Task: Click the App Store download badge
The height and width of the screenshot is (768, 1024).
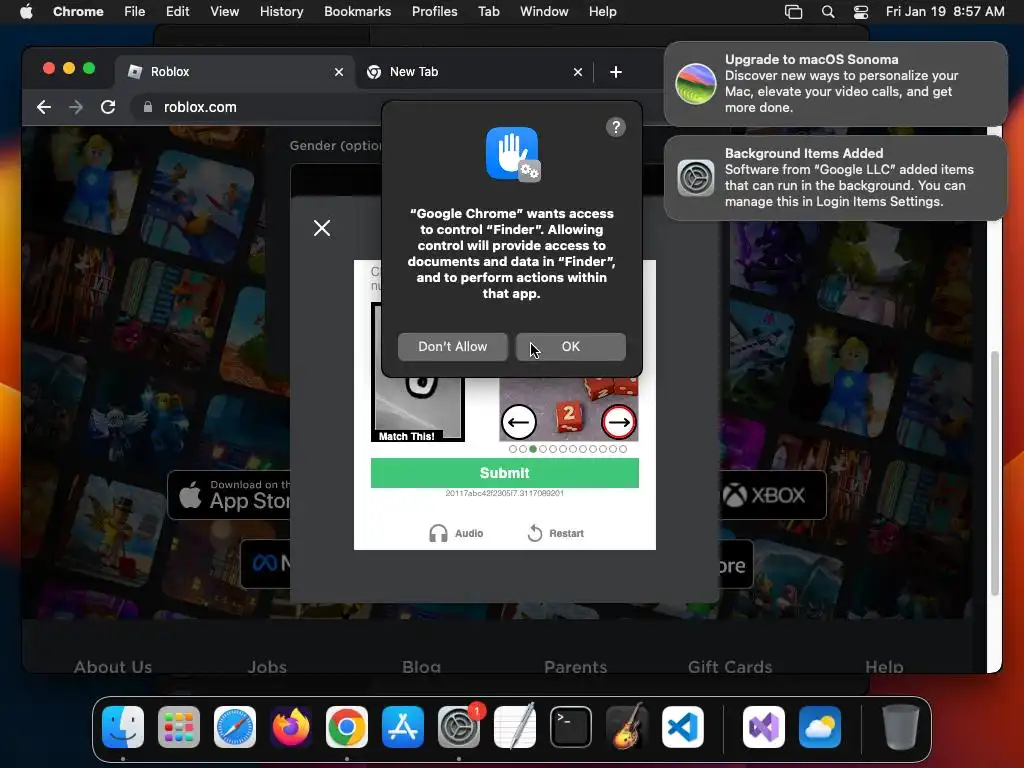Action: 229,495
